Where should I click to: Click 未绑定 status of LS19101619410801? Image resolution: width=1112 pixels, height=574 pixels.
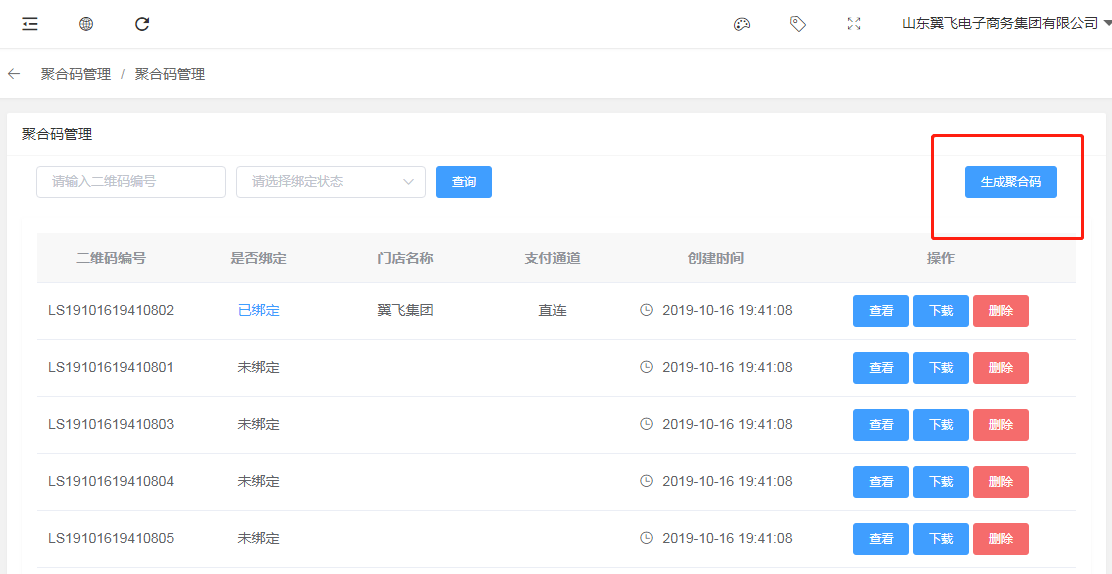click(259, 368)
